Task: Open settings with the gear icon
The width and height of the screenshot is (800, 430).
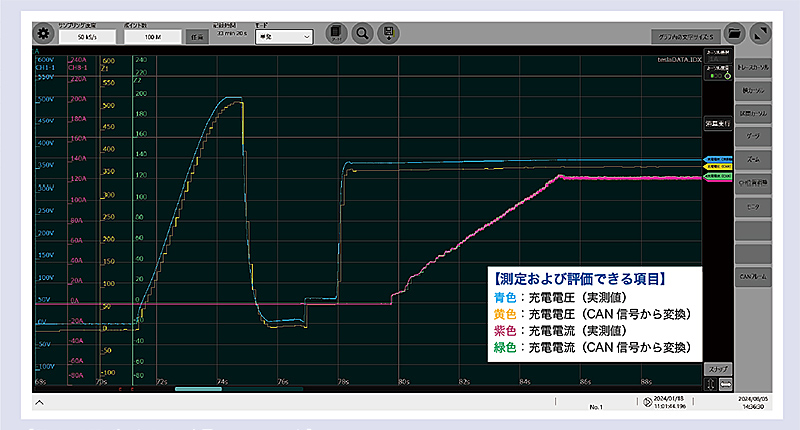Action: pyautogui.click(x=43, y=34)
